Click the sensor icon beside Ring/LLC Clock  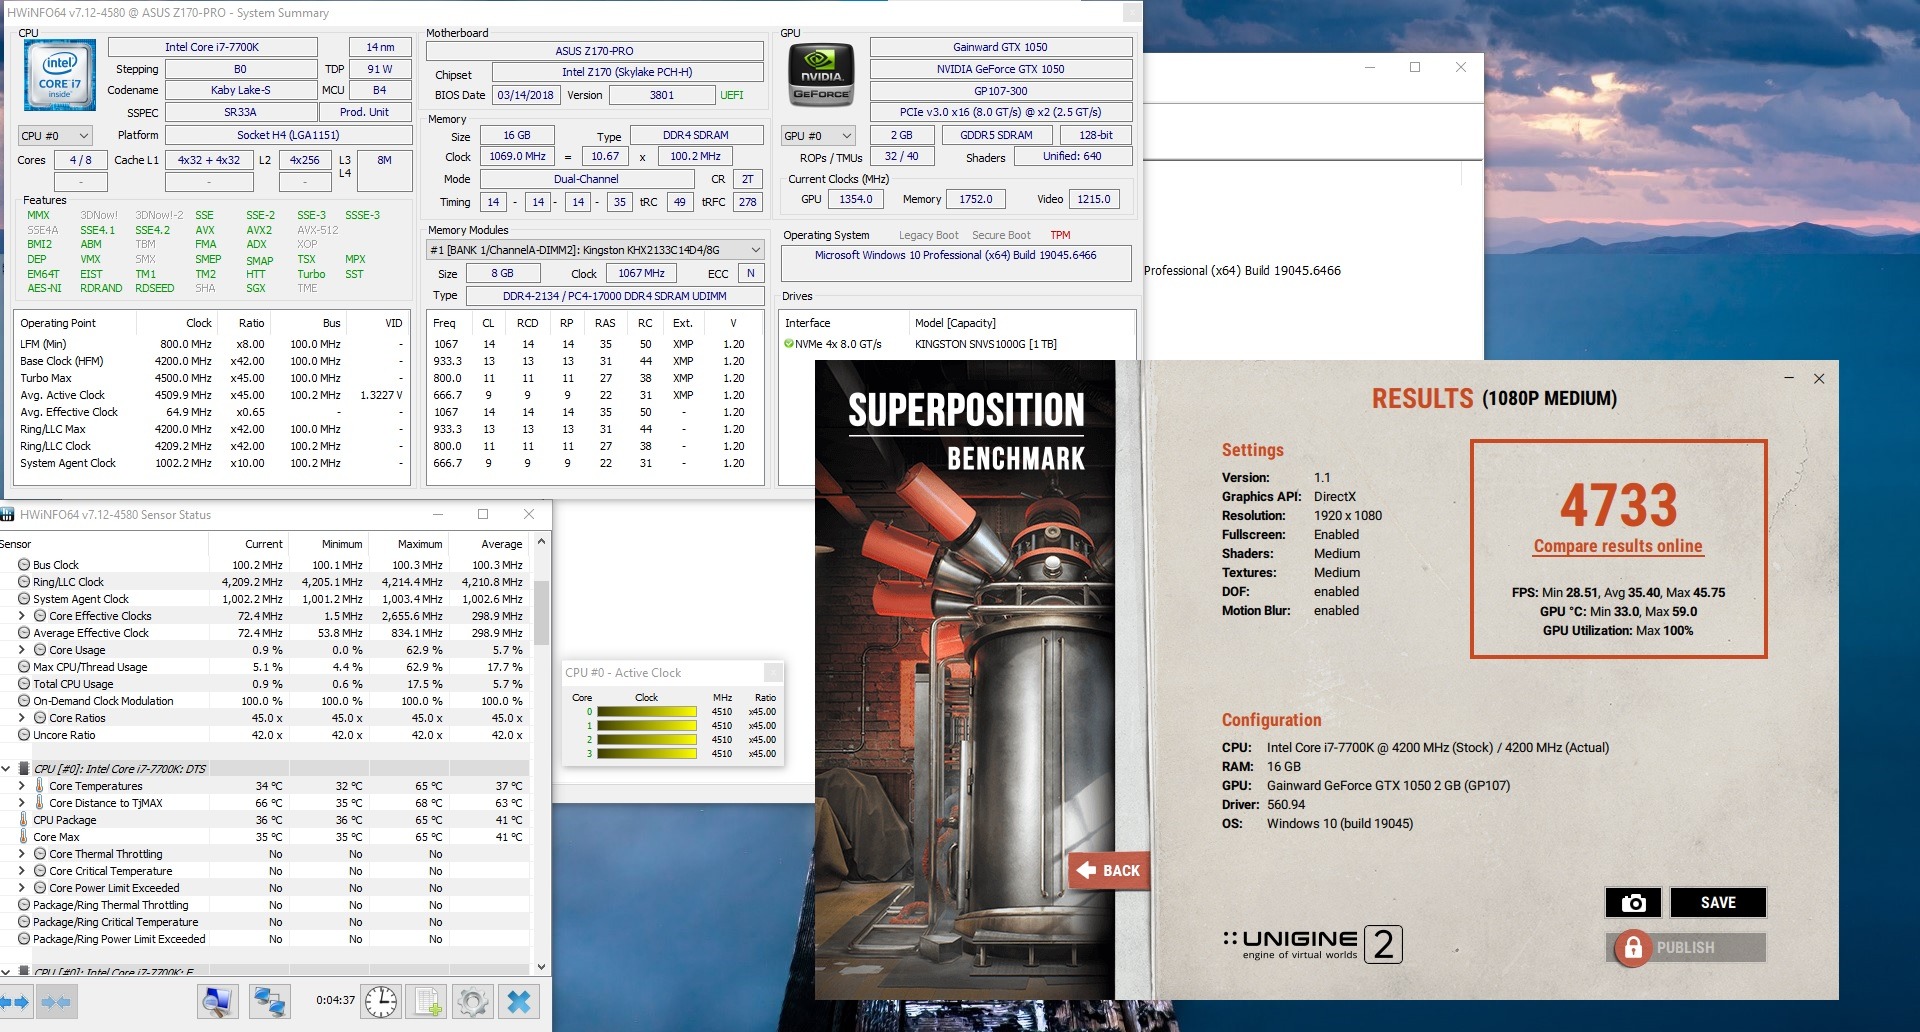[24, 582]
